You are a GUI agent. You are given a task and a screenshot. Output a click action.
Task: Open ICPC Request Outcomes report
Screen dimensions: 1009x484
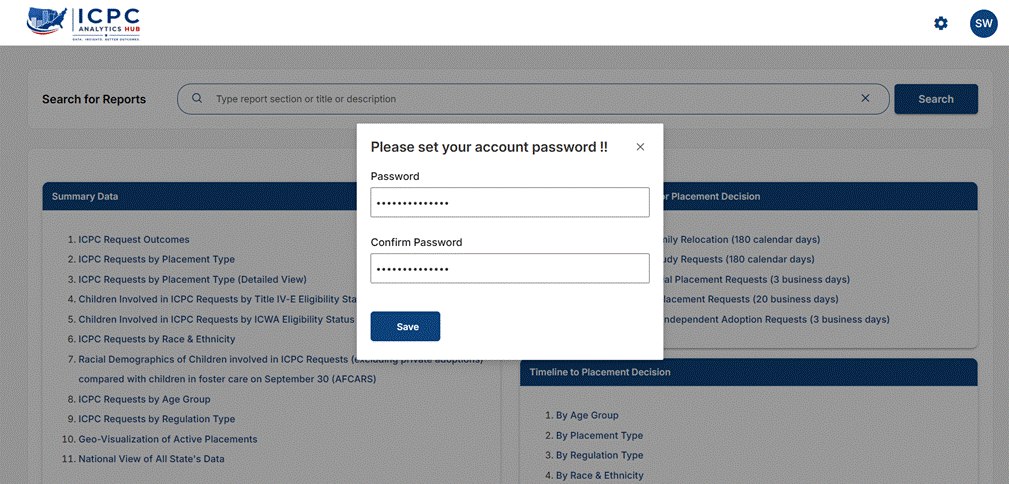[x=134, y=239]
